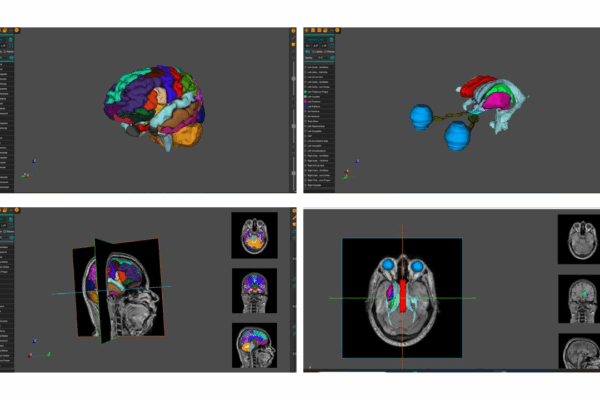The width and height of the screenshot is (600, 400).
Task: Click the stacked-folders icon in the top-right panel toolbar
Action: (325, 30)
